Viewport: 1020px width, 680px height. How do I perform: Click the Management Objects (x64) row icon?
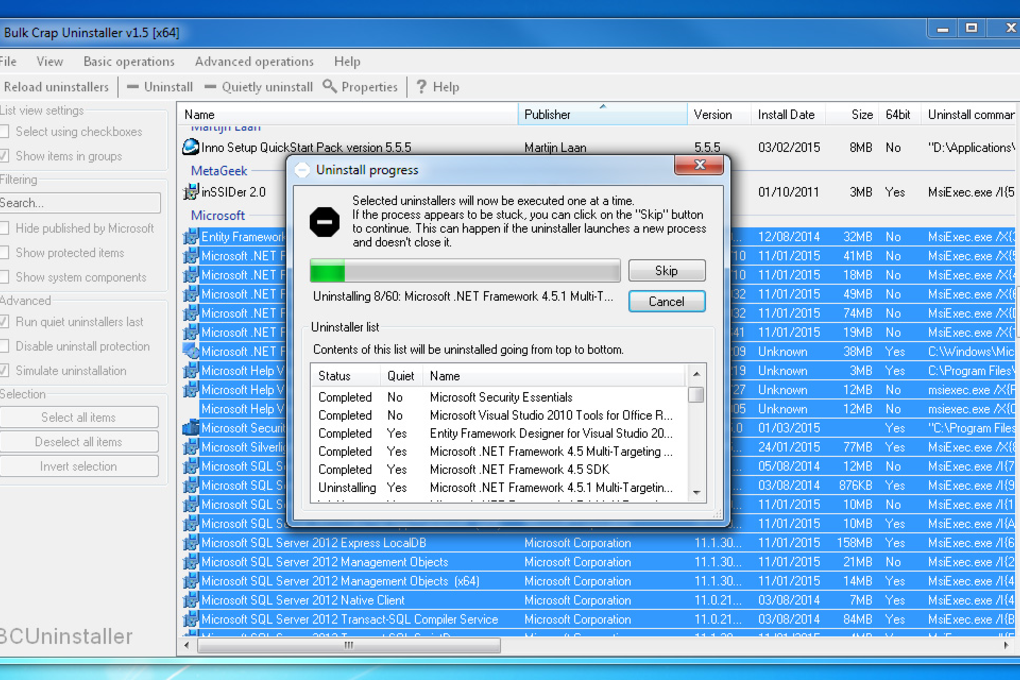tap(191, 581)
